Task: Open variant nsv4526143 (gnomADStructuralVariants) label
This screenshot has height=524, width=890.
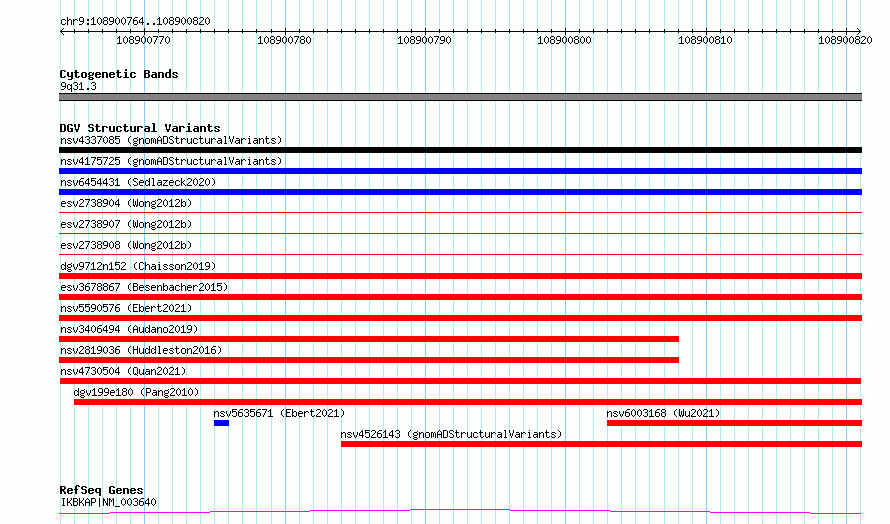Action: click(x=451, y=434)
